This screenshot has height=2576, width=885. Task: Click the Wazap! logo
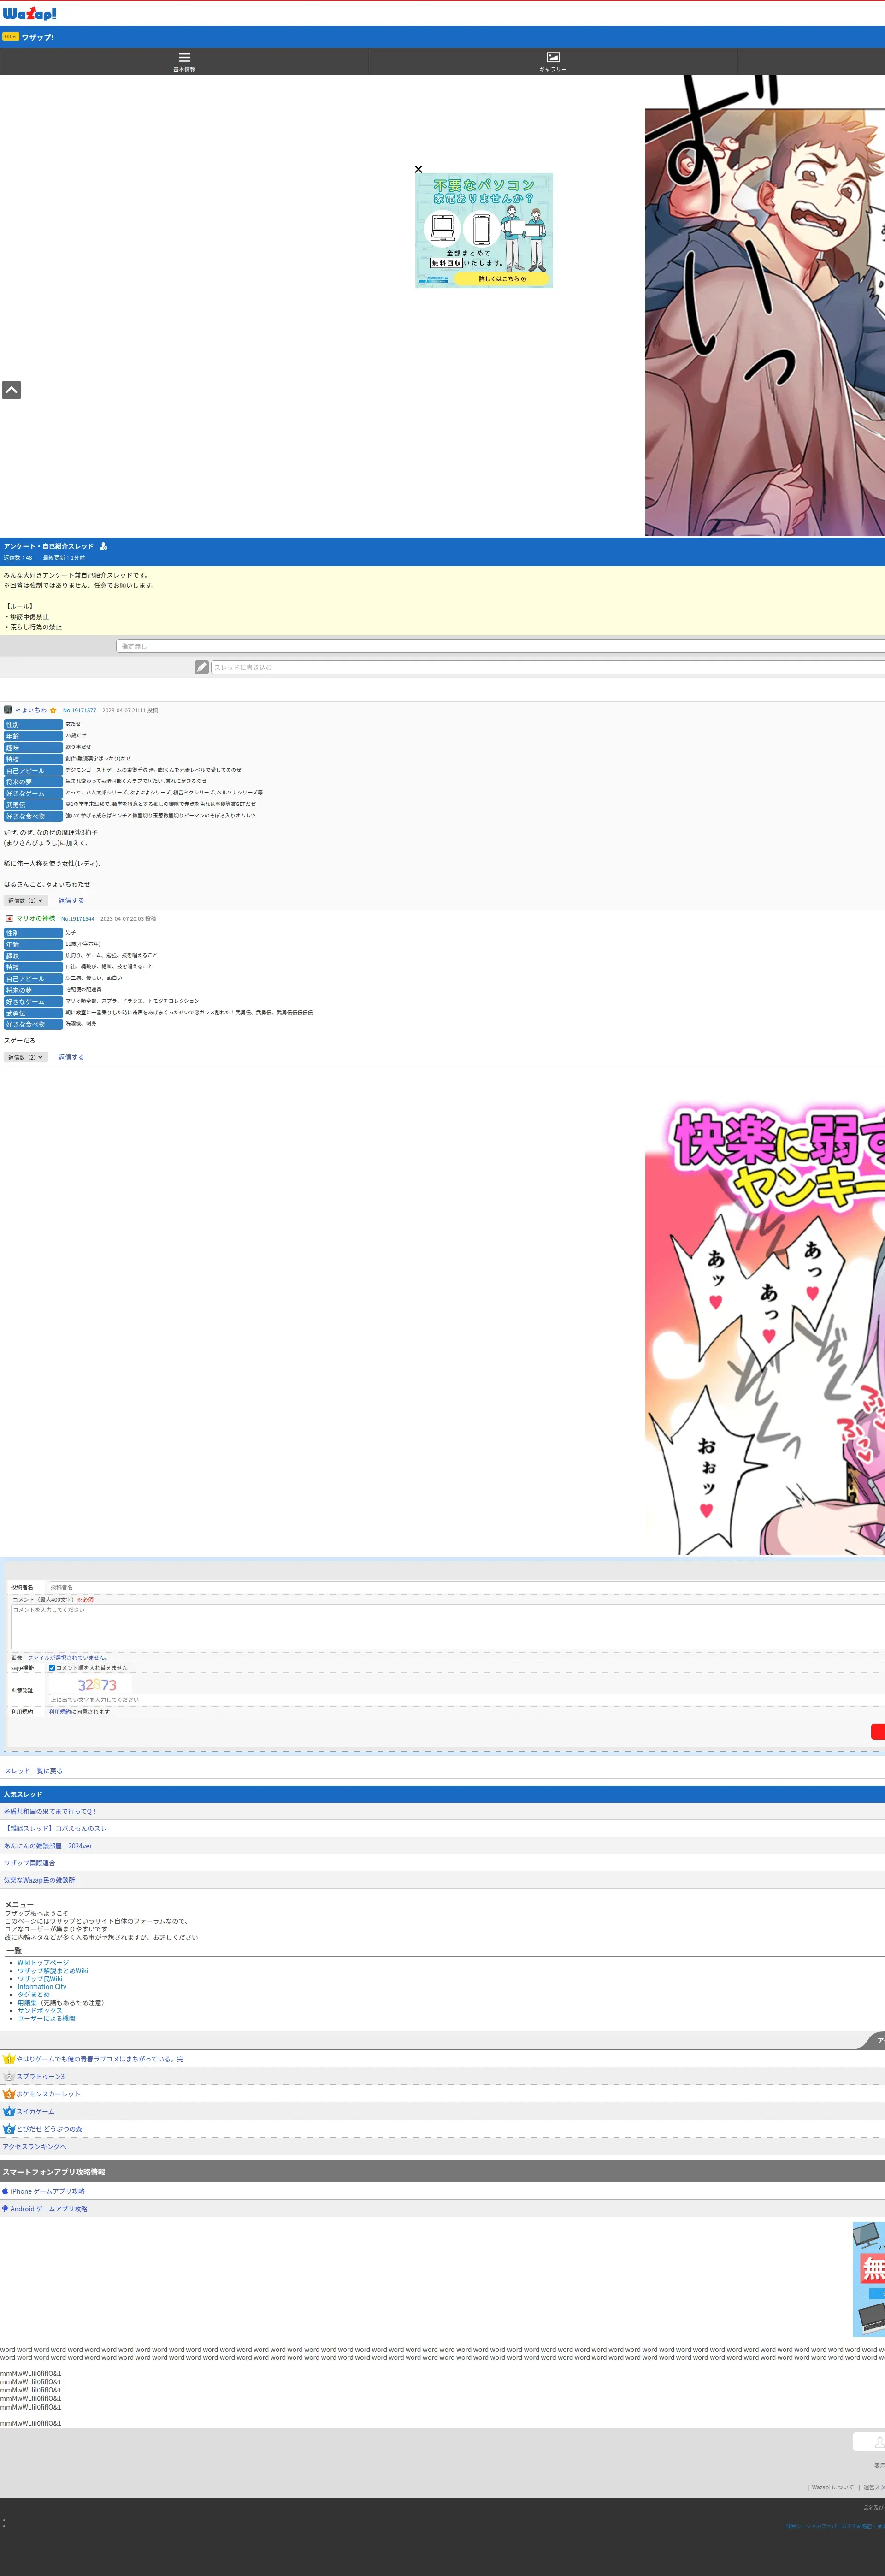point(29,13)
